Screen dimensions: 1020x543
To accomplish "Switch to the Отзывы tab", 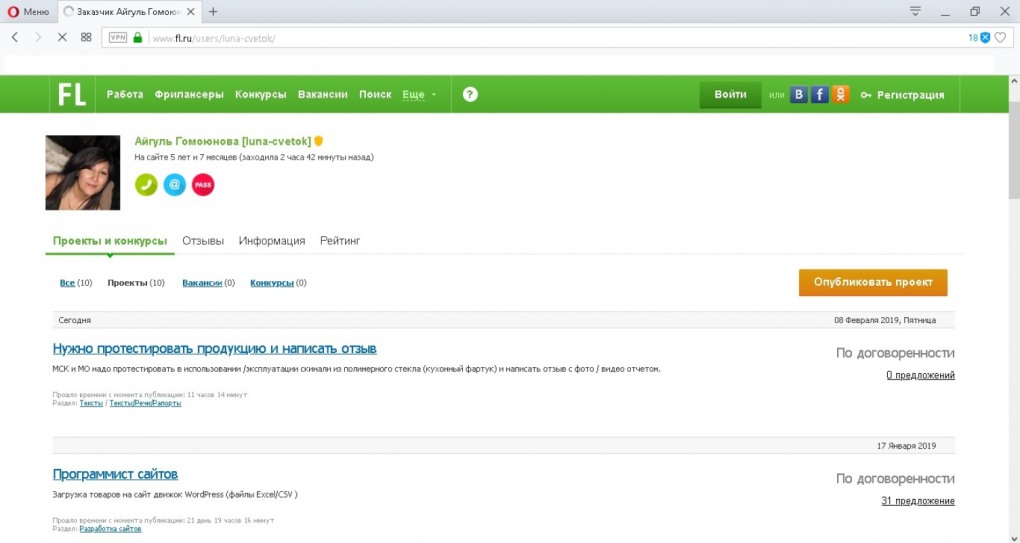I will click(203, 241).
